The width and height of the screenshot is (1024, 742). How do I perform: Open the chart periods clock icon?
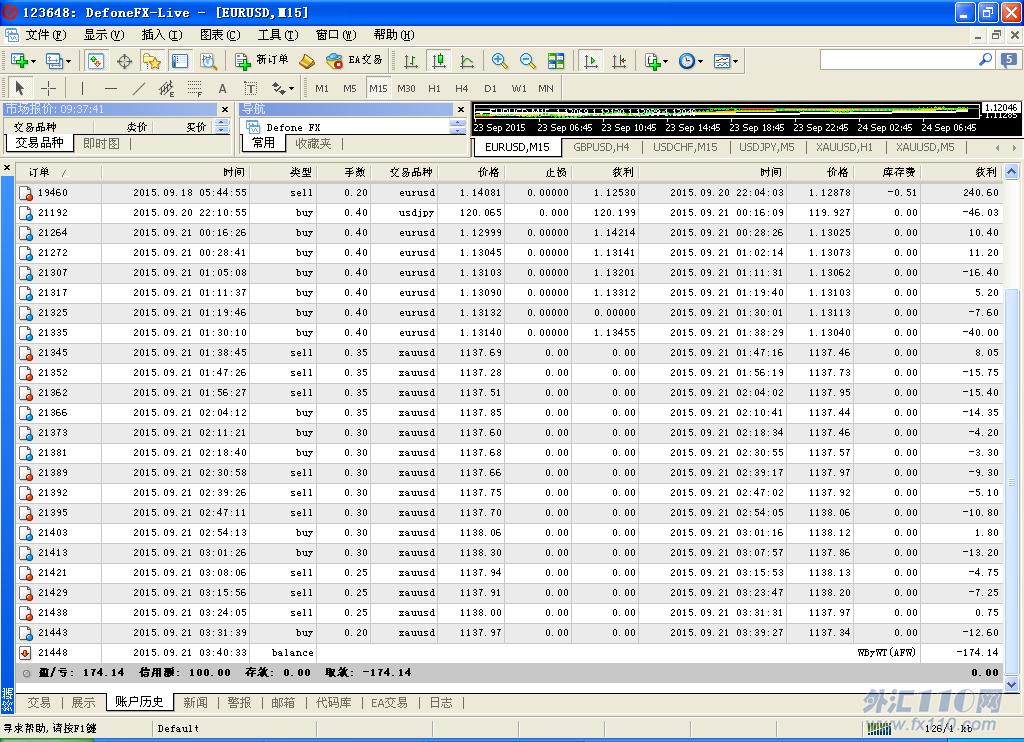686,61
